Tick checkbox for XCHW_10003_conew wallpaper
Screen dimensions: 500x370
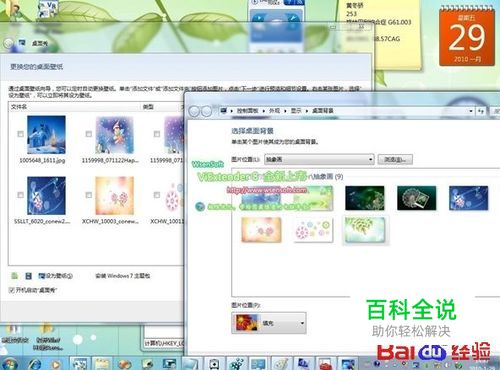89,195
